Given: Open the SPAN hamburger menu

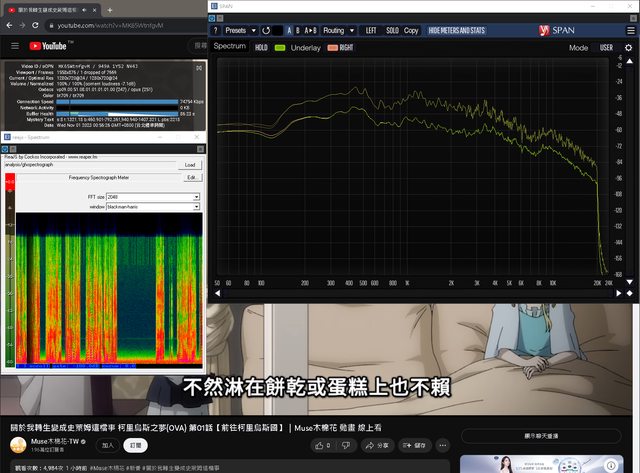Looking at the screenshot, I should coord(631,31).
